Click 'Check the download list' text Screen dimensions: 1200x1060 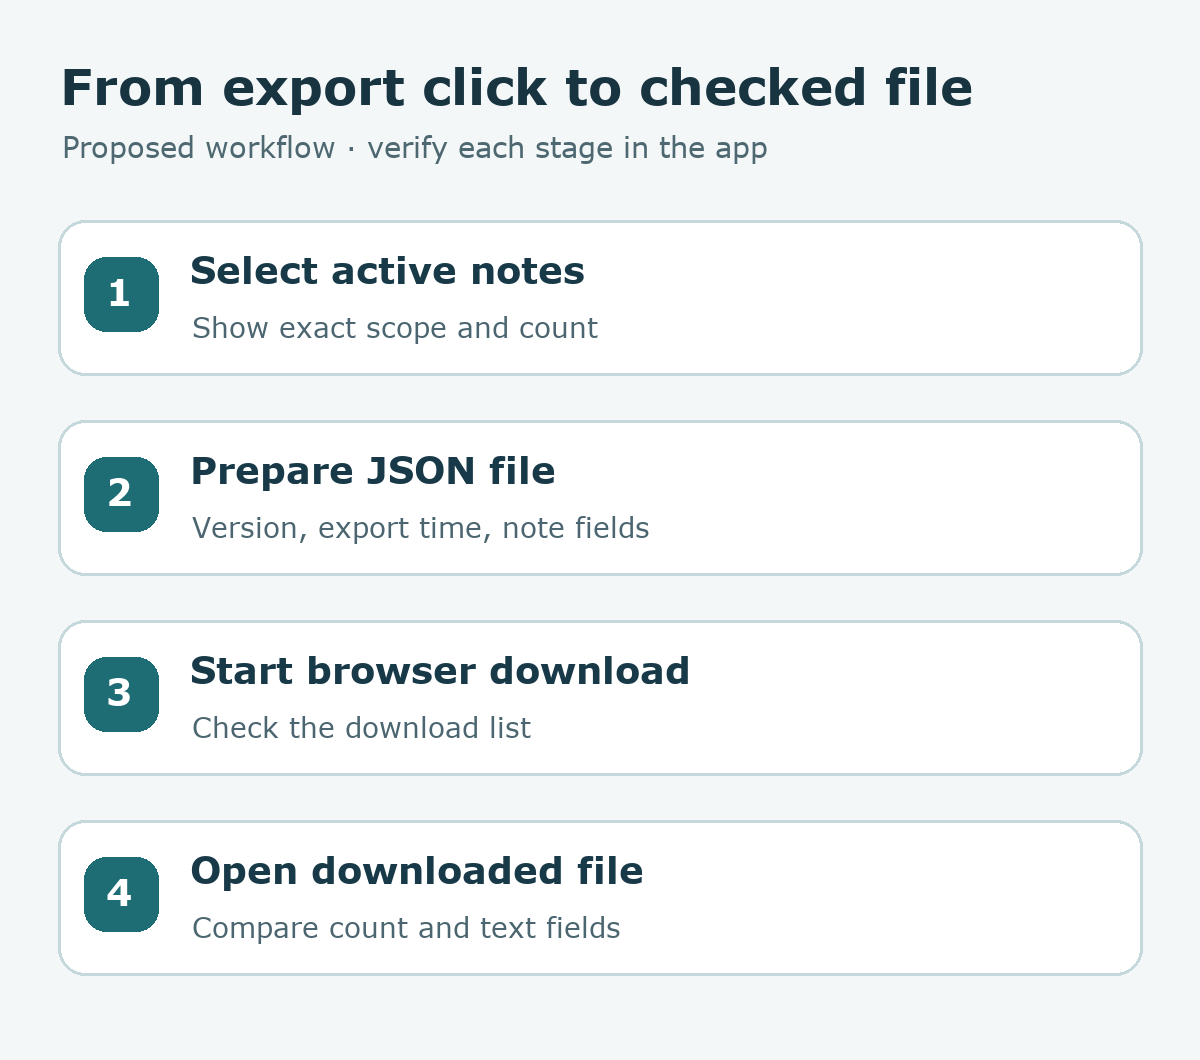[361, 728]
